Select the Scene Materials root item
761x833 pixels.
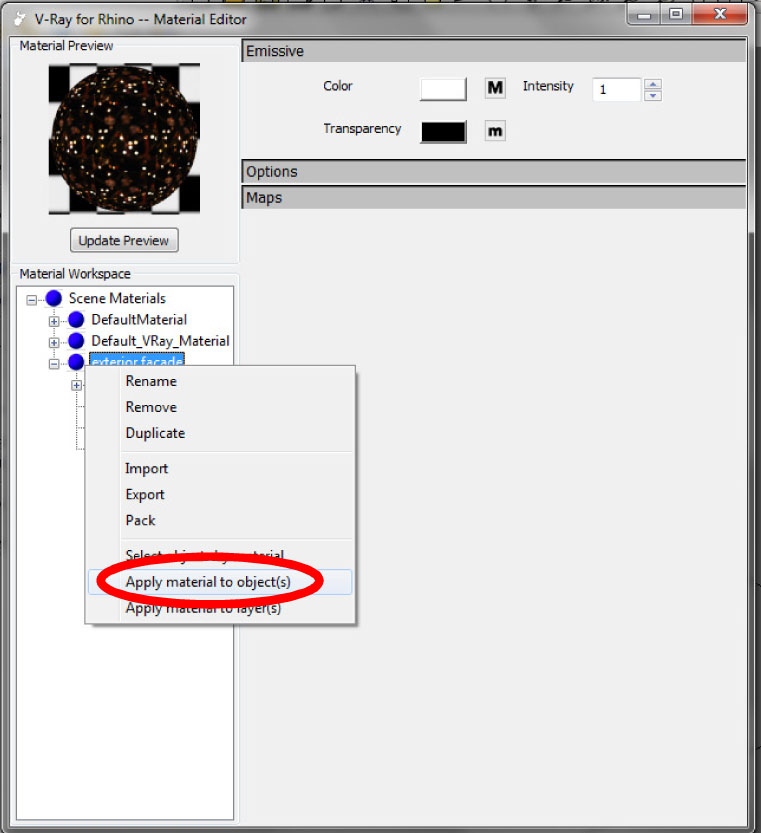point(117,298)
